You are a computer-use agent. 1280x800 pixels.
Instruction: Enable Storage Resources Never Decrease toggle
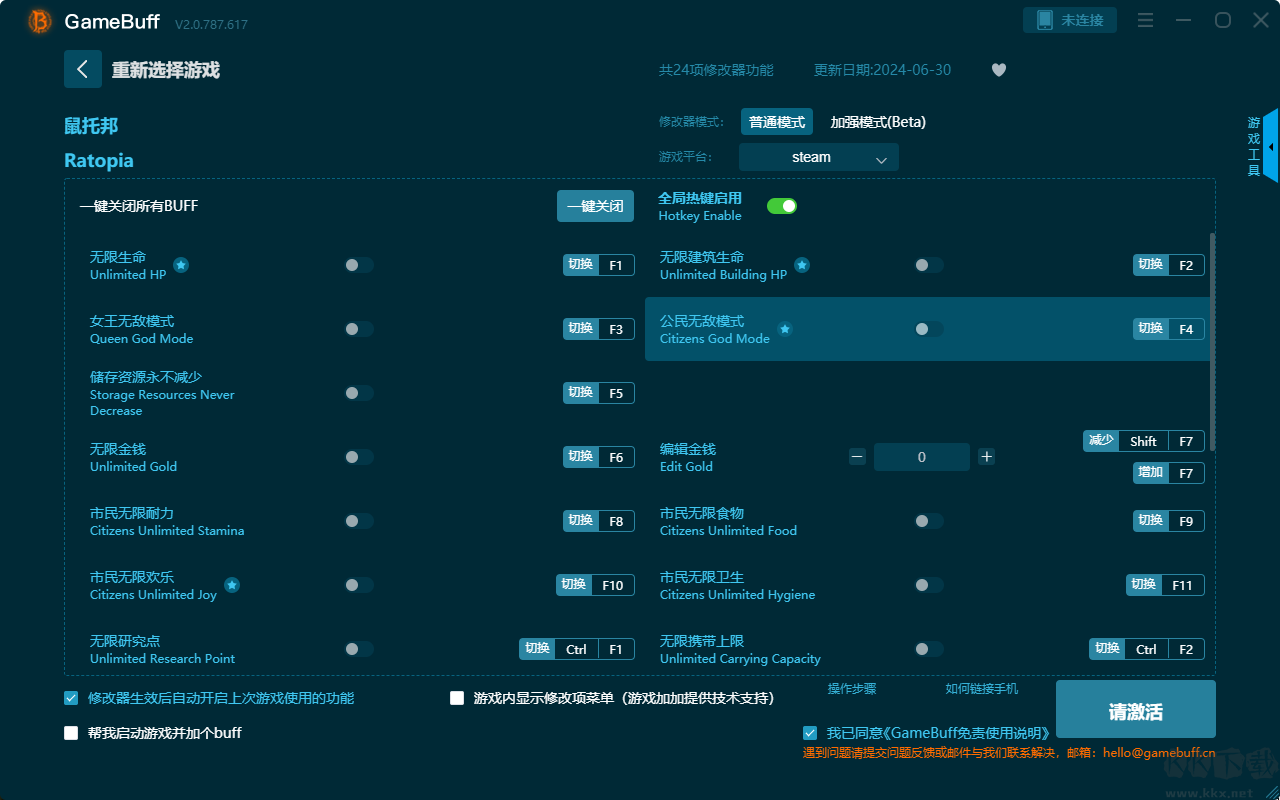359,393
